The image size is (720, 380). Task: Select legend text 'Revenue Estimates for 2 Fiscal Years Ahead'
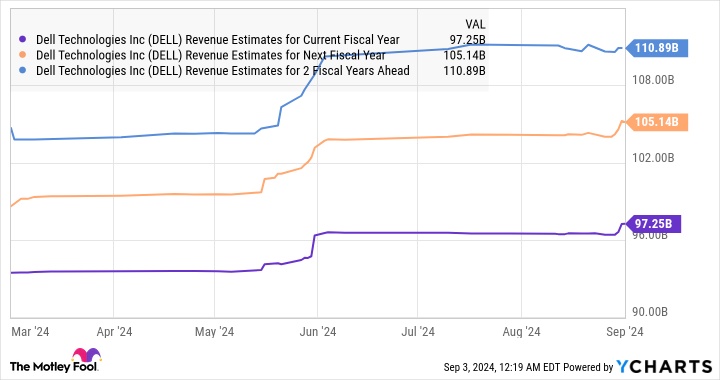(297, 70)
